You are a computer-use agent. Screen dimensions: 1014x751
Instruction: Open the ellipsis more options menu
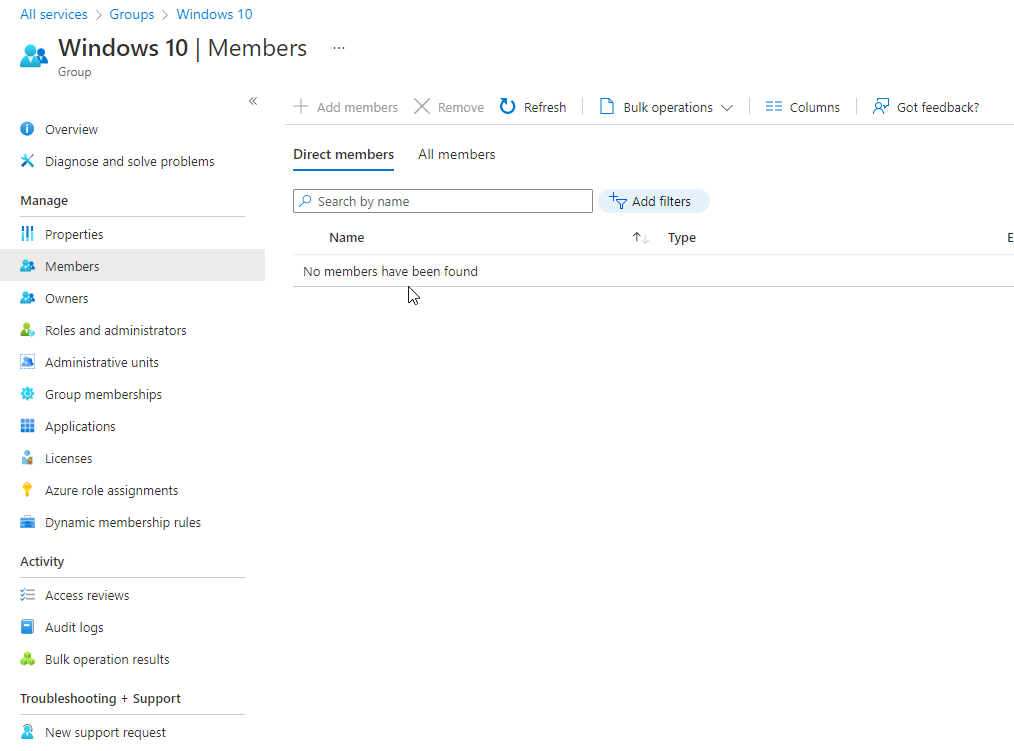tap(339, 48)
